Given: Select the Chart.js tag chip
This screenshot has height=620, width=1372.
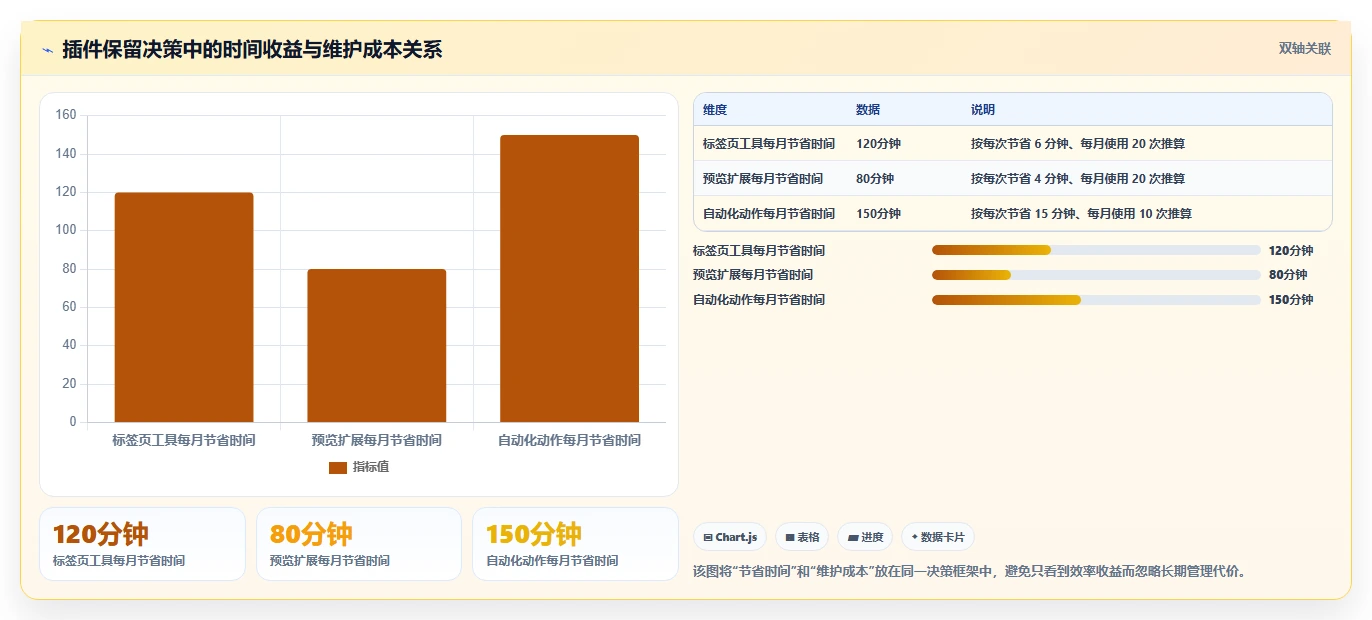Looking at the screenshot, I should pos(730,537).
